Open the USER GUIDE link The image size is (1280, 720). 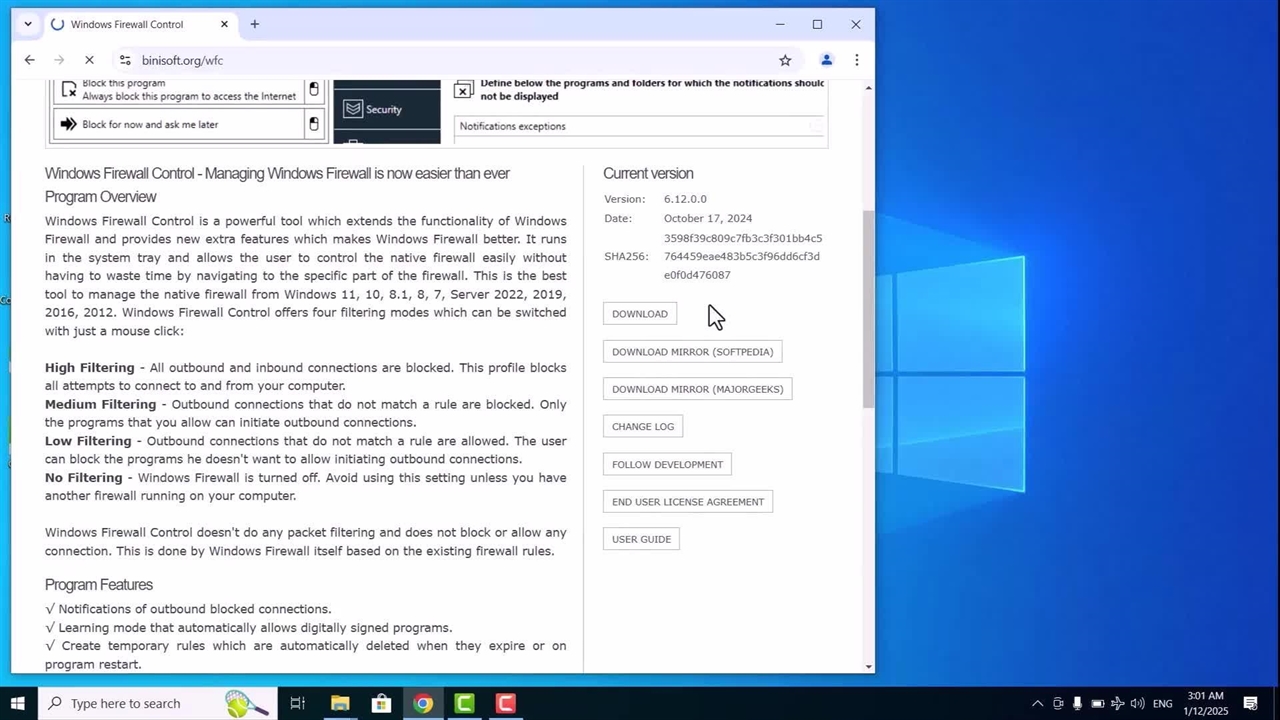[x=641, y=540]
